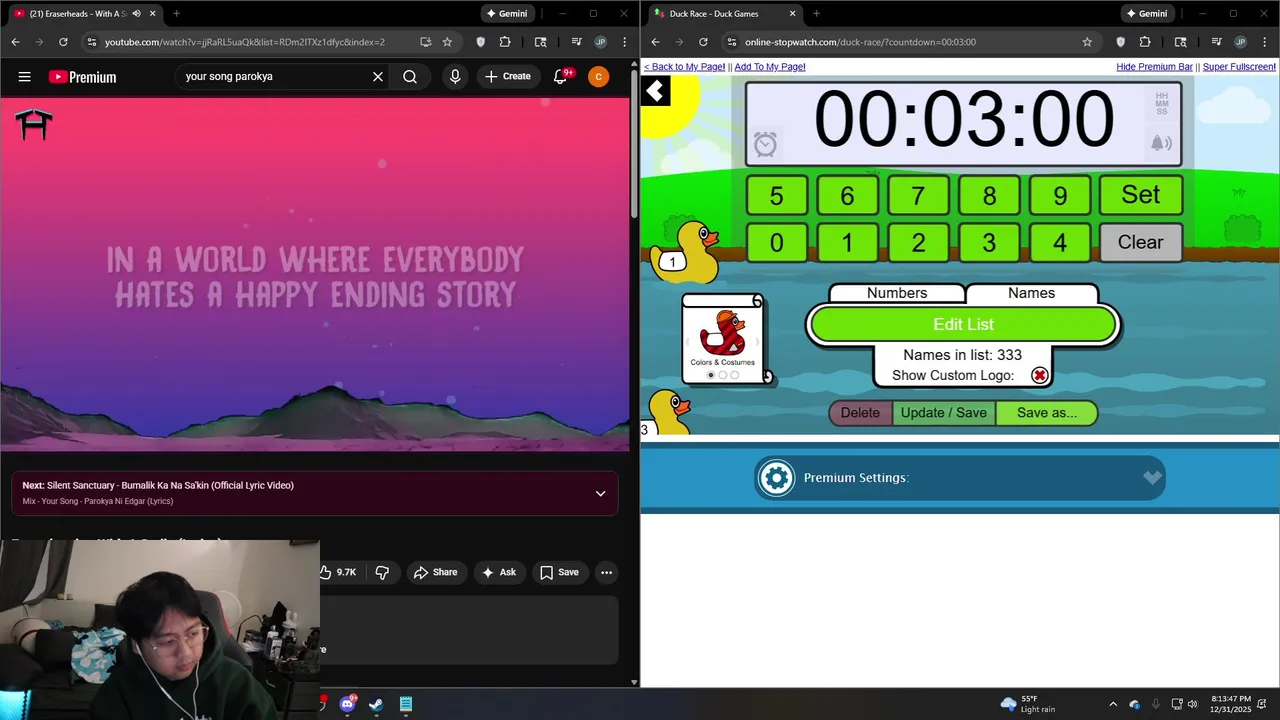Image resolution: width=1280 pixels, height=720 pixels.
Task: Clear the YouTube search text with X
Action: coord(378,77)
